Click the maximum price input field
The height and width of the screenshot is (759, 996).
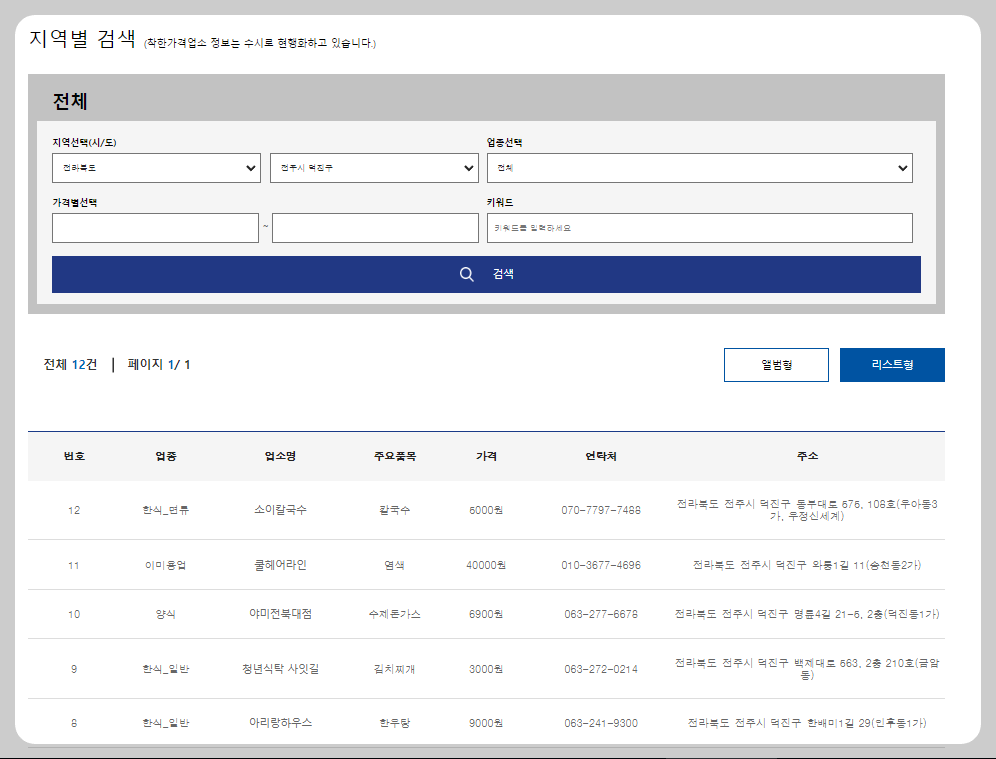[x=374, y=227]
